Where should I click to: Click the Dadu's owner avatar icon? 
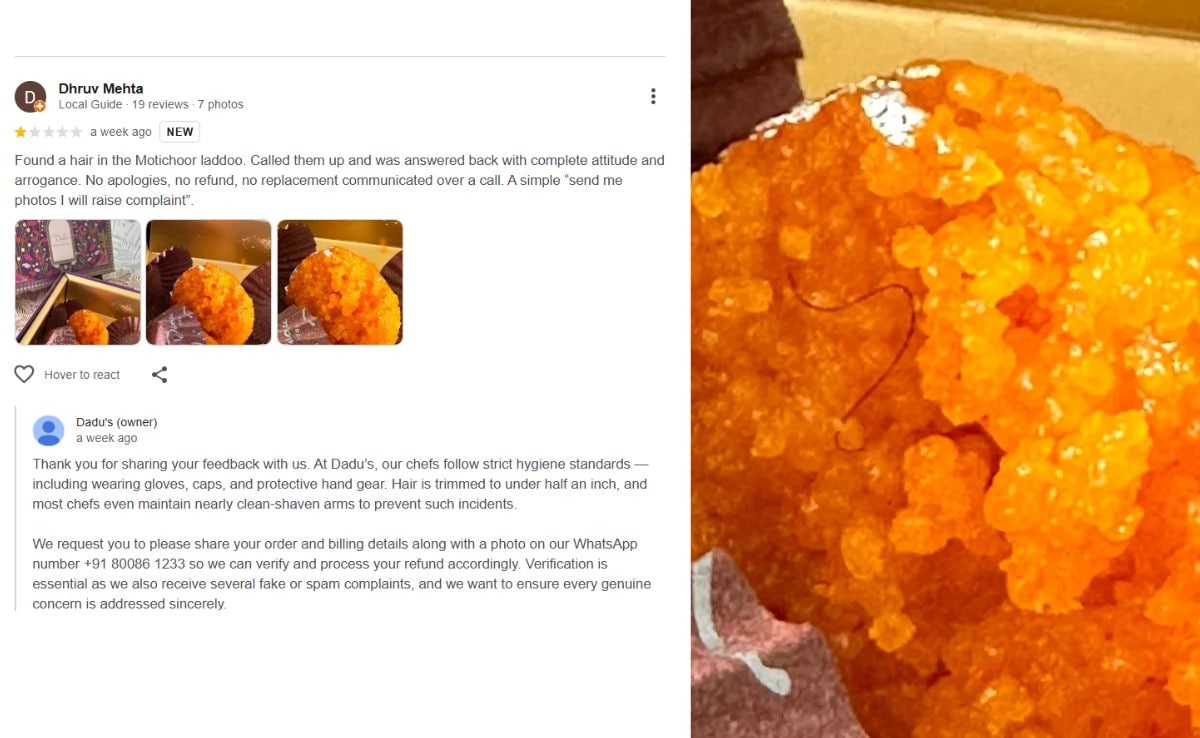point(49,430)
